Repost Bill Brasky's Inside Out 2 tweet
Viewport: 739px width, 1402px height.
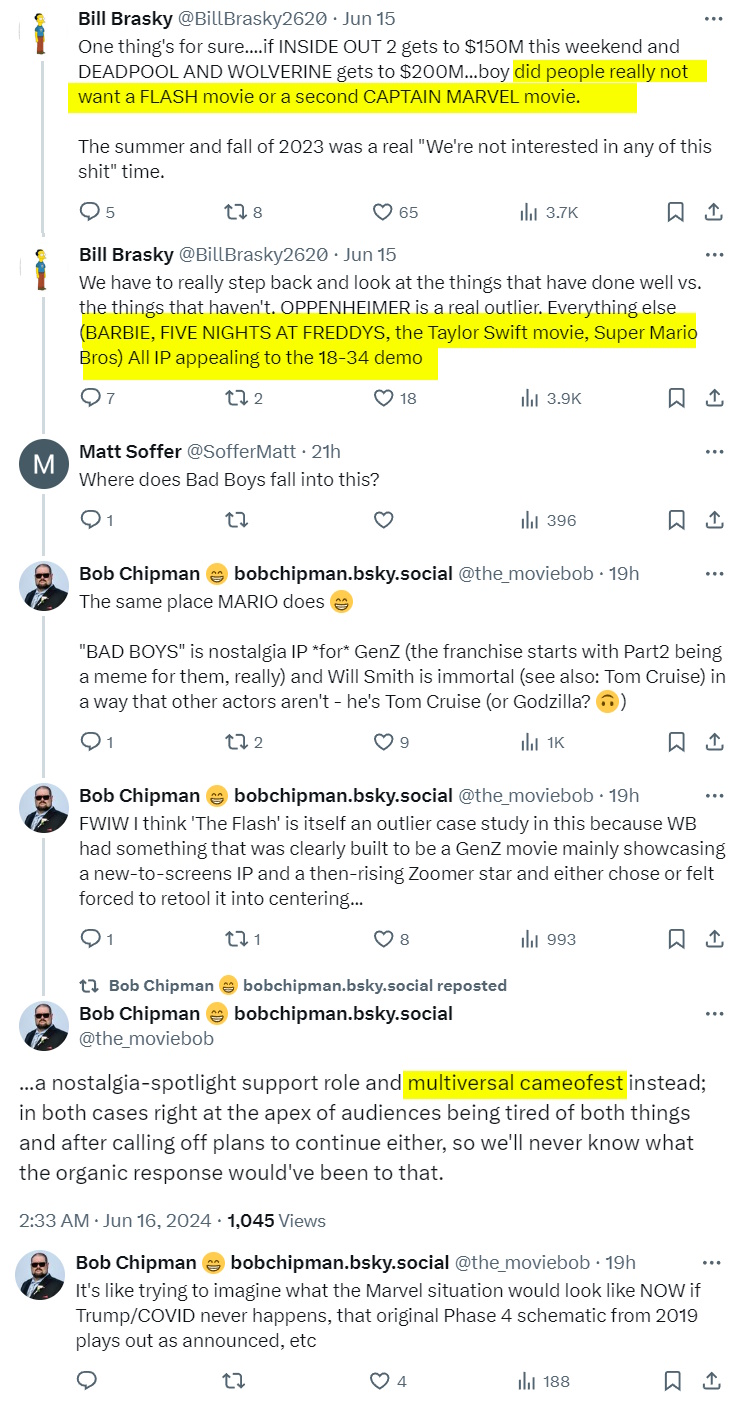235,212
